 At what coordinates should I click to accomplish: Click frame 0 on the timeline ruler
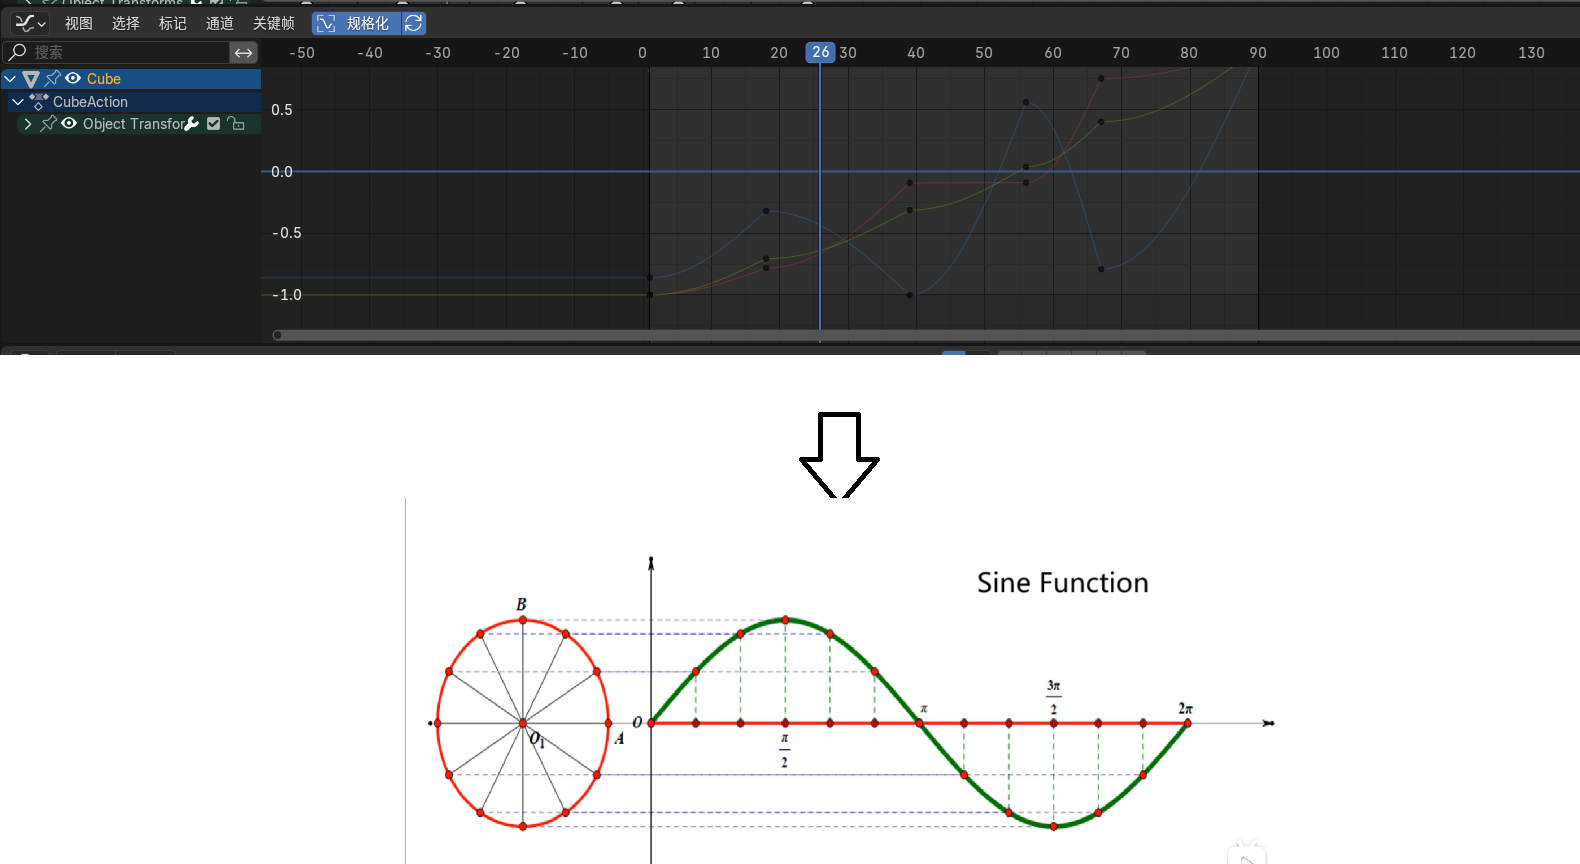[642, 53]
